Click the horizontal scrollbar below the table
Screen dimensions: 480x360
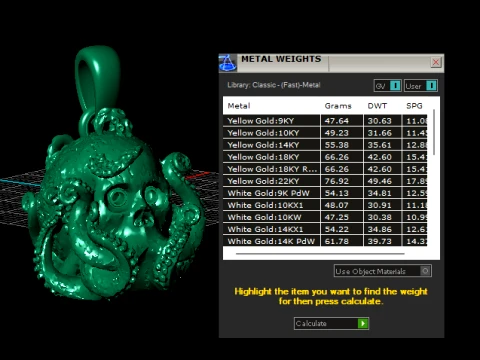[x=320, y=254]
